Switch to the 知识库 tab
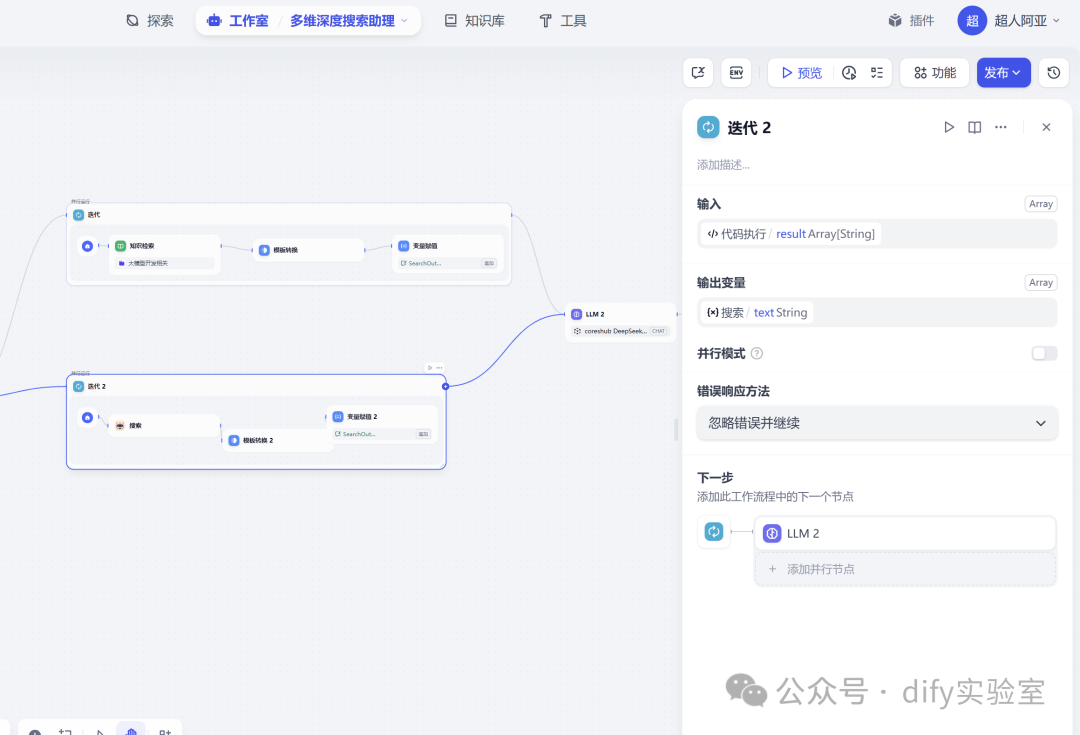Viewport: 1080px width, 735px height. tap(475, 21)
